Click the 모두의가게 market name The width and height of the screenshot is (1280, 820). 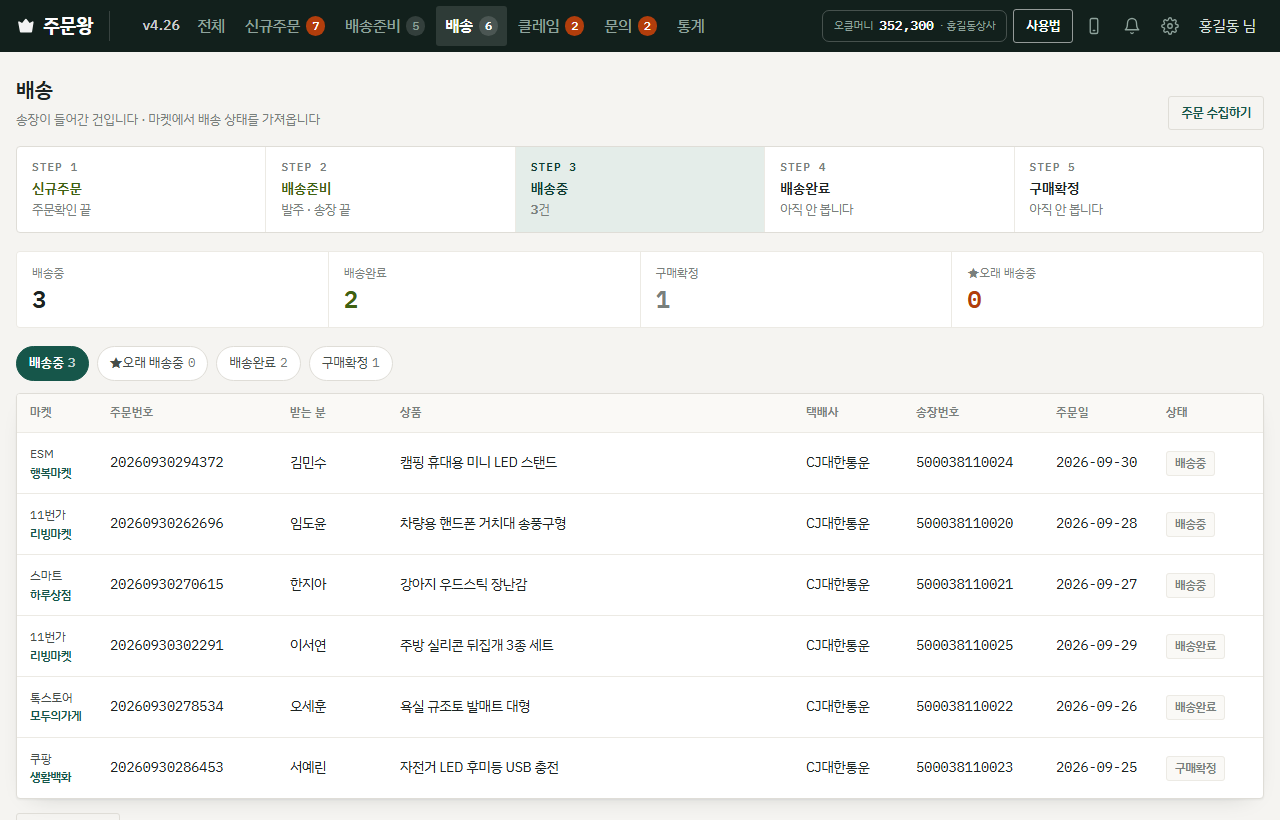point(56,717)
